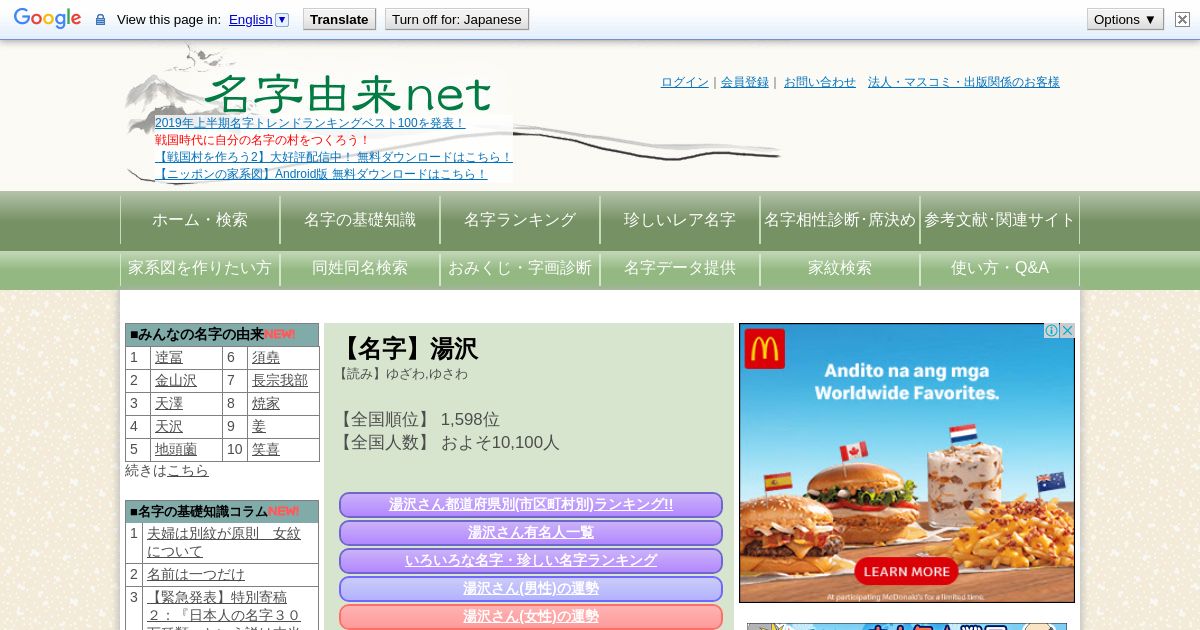The height and width of the screenshot is (630, 1200).
Task: Close the Google translate bar
Action: click(1182, 19)
